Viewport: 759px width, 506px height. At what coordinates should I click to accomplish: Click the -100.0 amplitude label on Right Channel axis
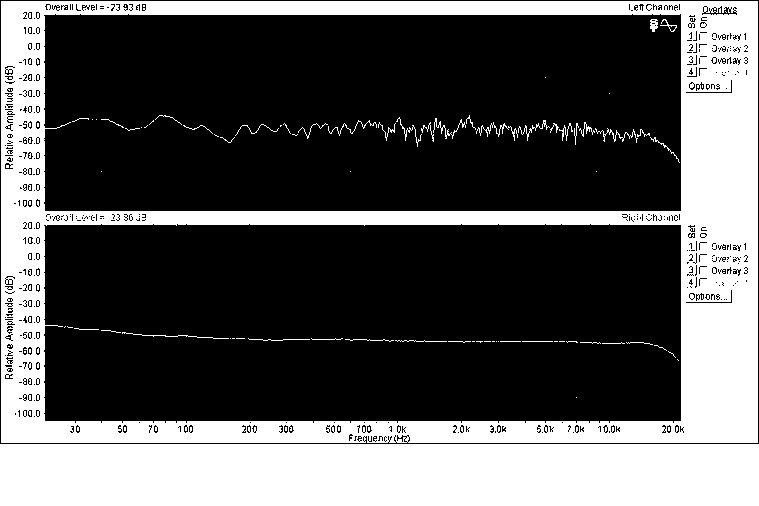click(29, 414)
